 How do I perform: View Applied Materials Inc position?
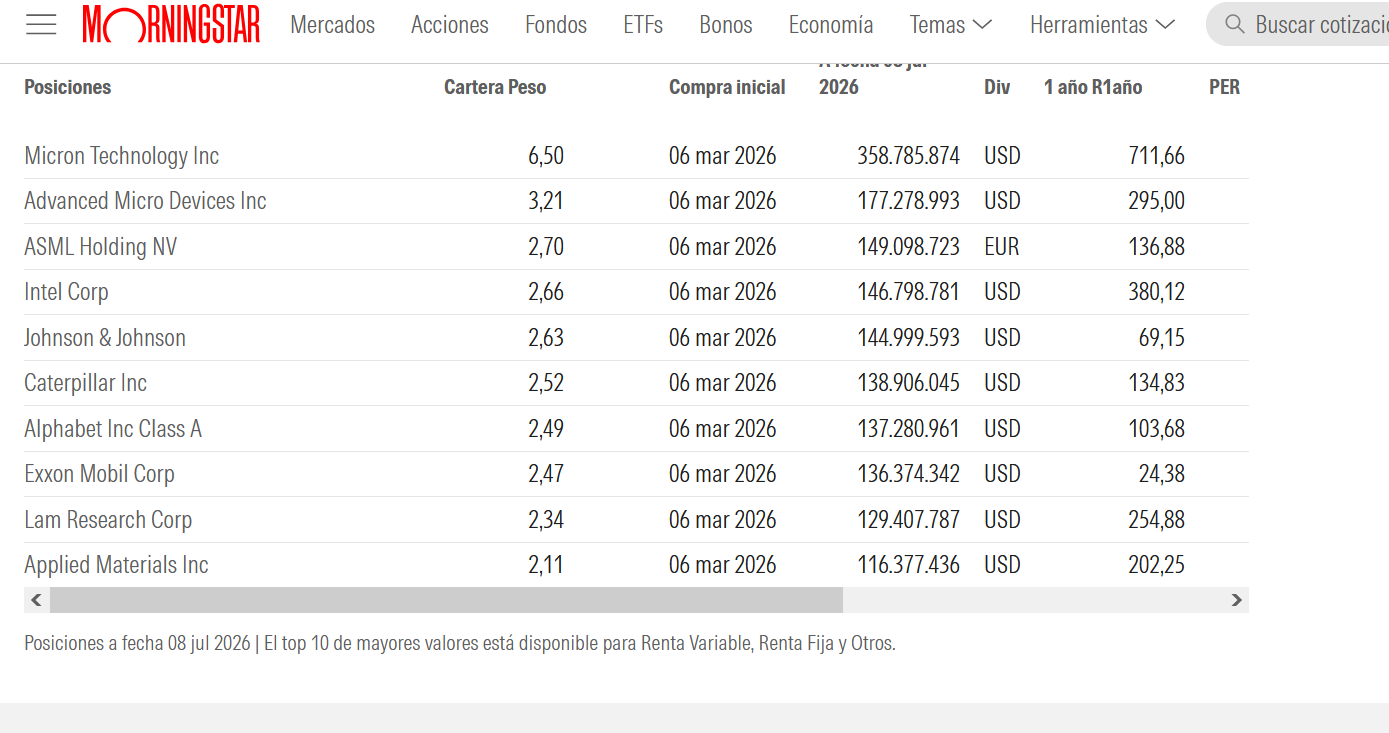[x=117, y=565]
